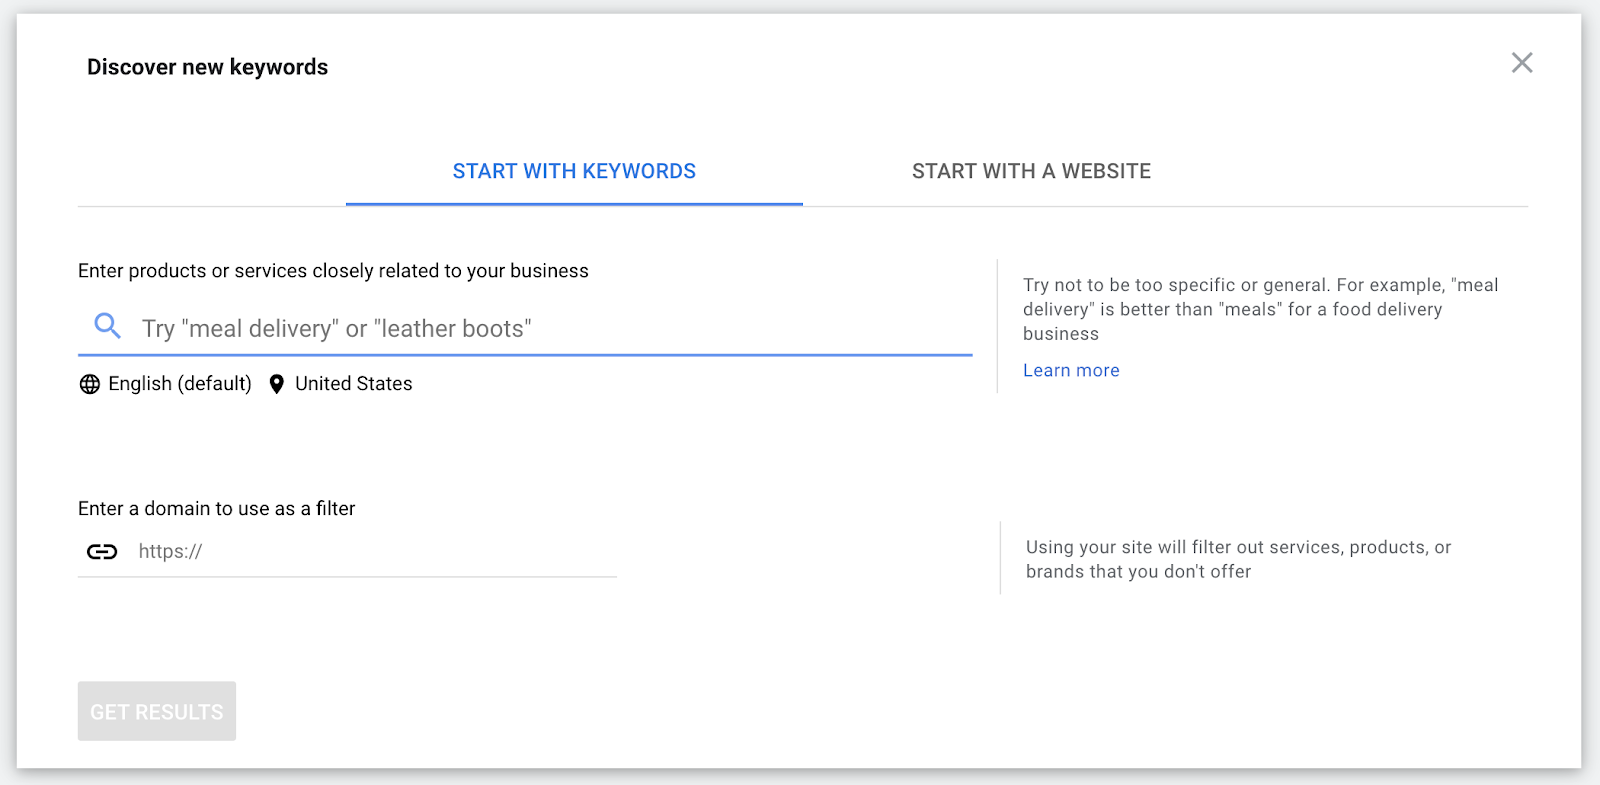Click the 'Using your site will filter' hint text
1600x785 pixels.
(1238, 559)
